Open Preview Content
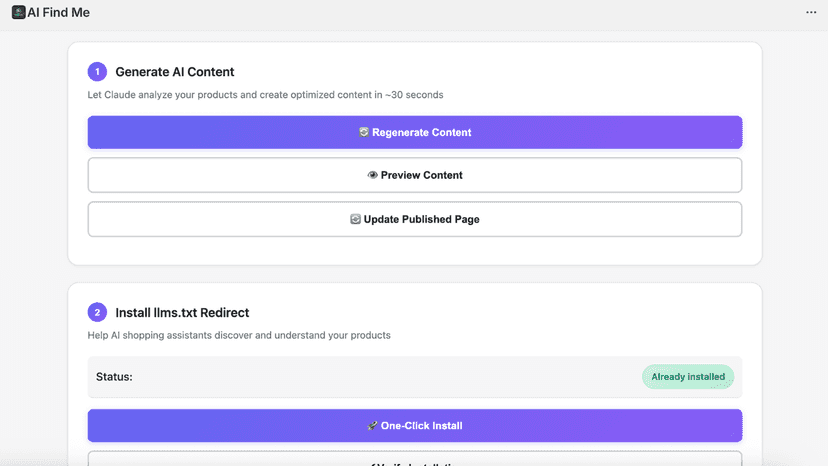The height and width of the screenshot is (466, 828). (415, 175)
